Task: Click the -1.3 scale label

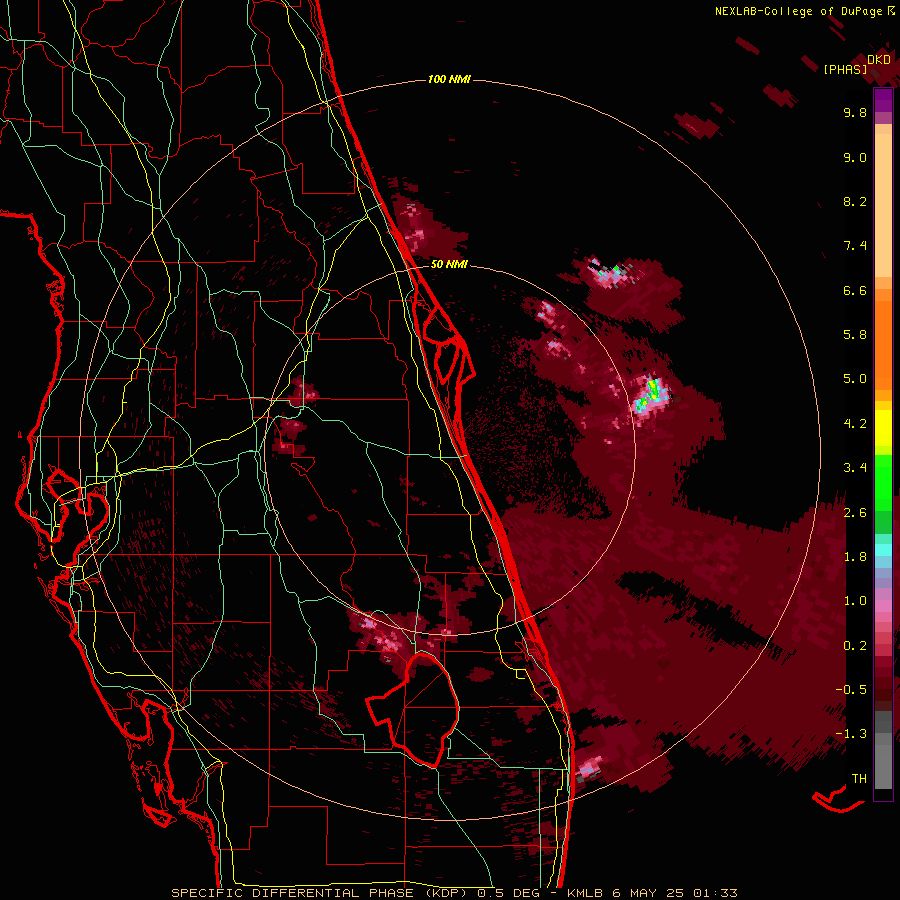Action: pos(851,734)
